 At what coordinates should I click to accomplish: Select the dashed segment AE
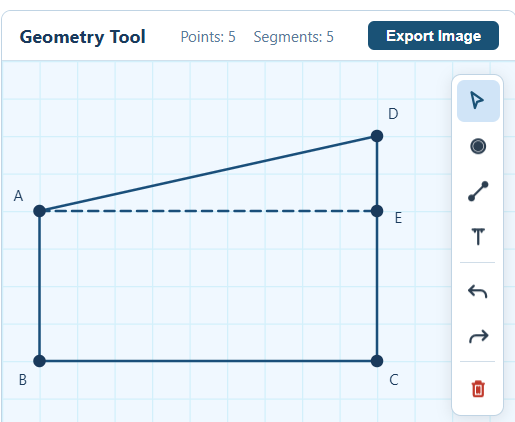pos(208,211)
